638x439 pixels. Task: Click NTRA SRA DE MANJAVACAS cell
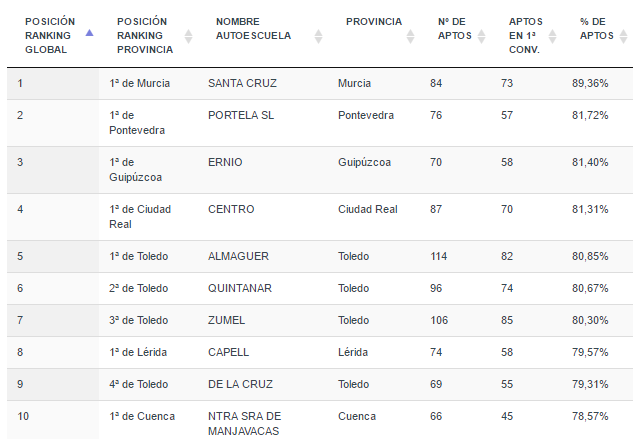[x=244, y=424]
